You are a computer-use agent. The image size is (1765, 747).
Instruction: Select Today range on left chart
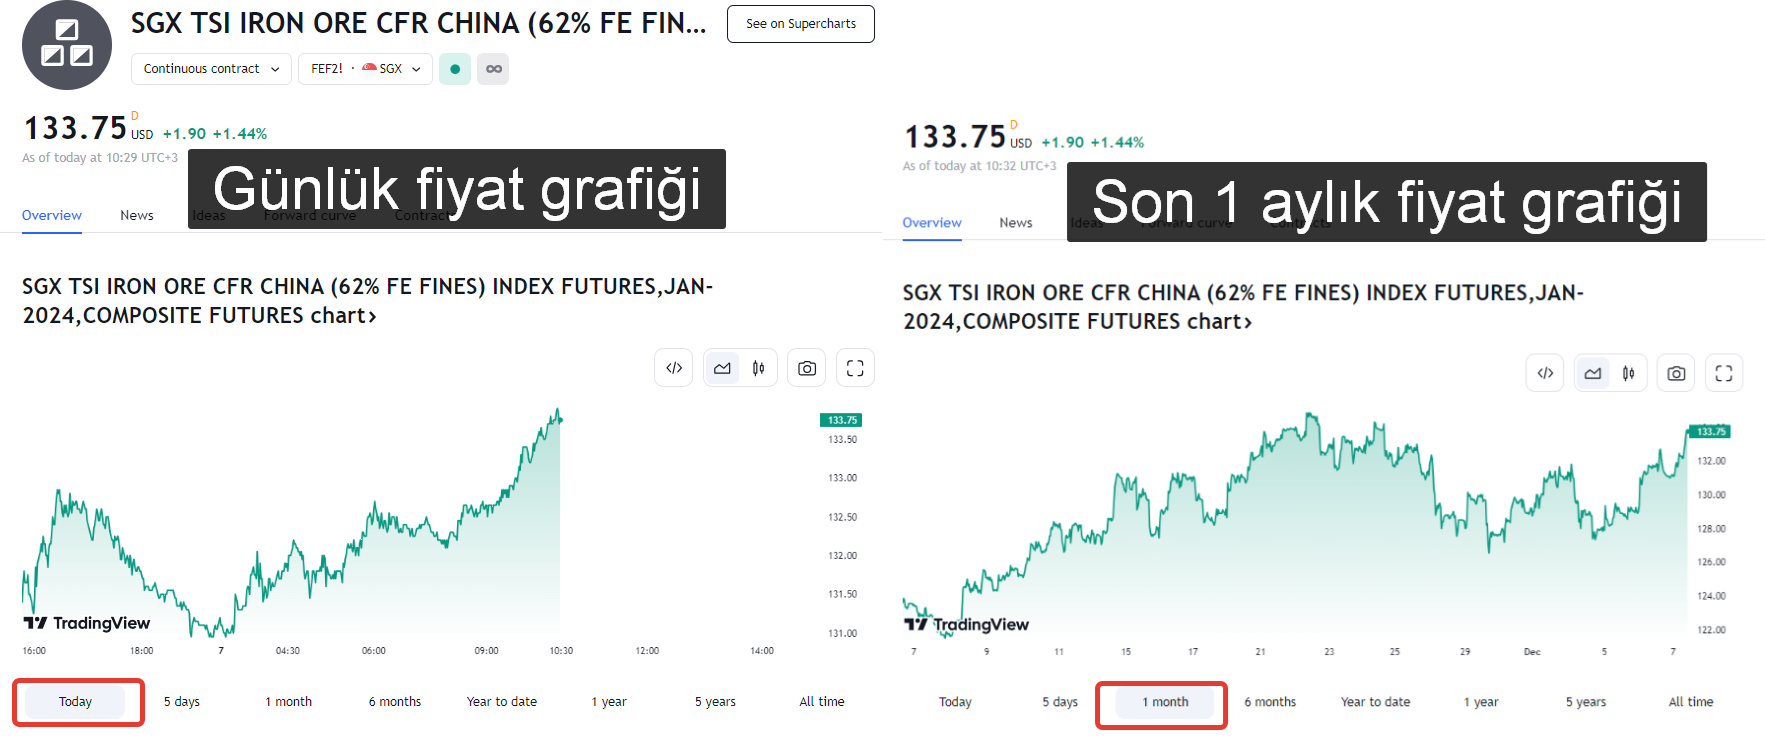coord(75,702)
